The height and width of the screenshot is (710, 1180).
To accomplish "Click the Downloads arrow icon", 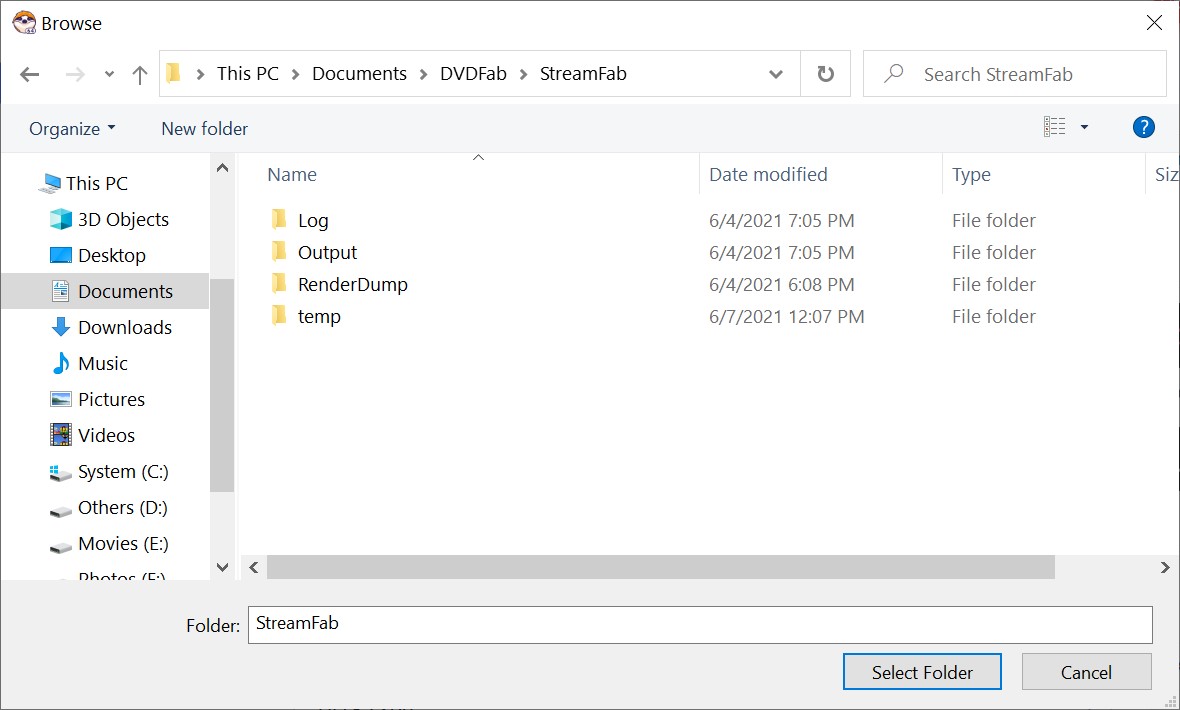I will tap(60, 328).
